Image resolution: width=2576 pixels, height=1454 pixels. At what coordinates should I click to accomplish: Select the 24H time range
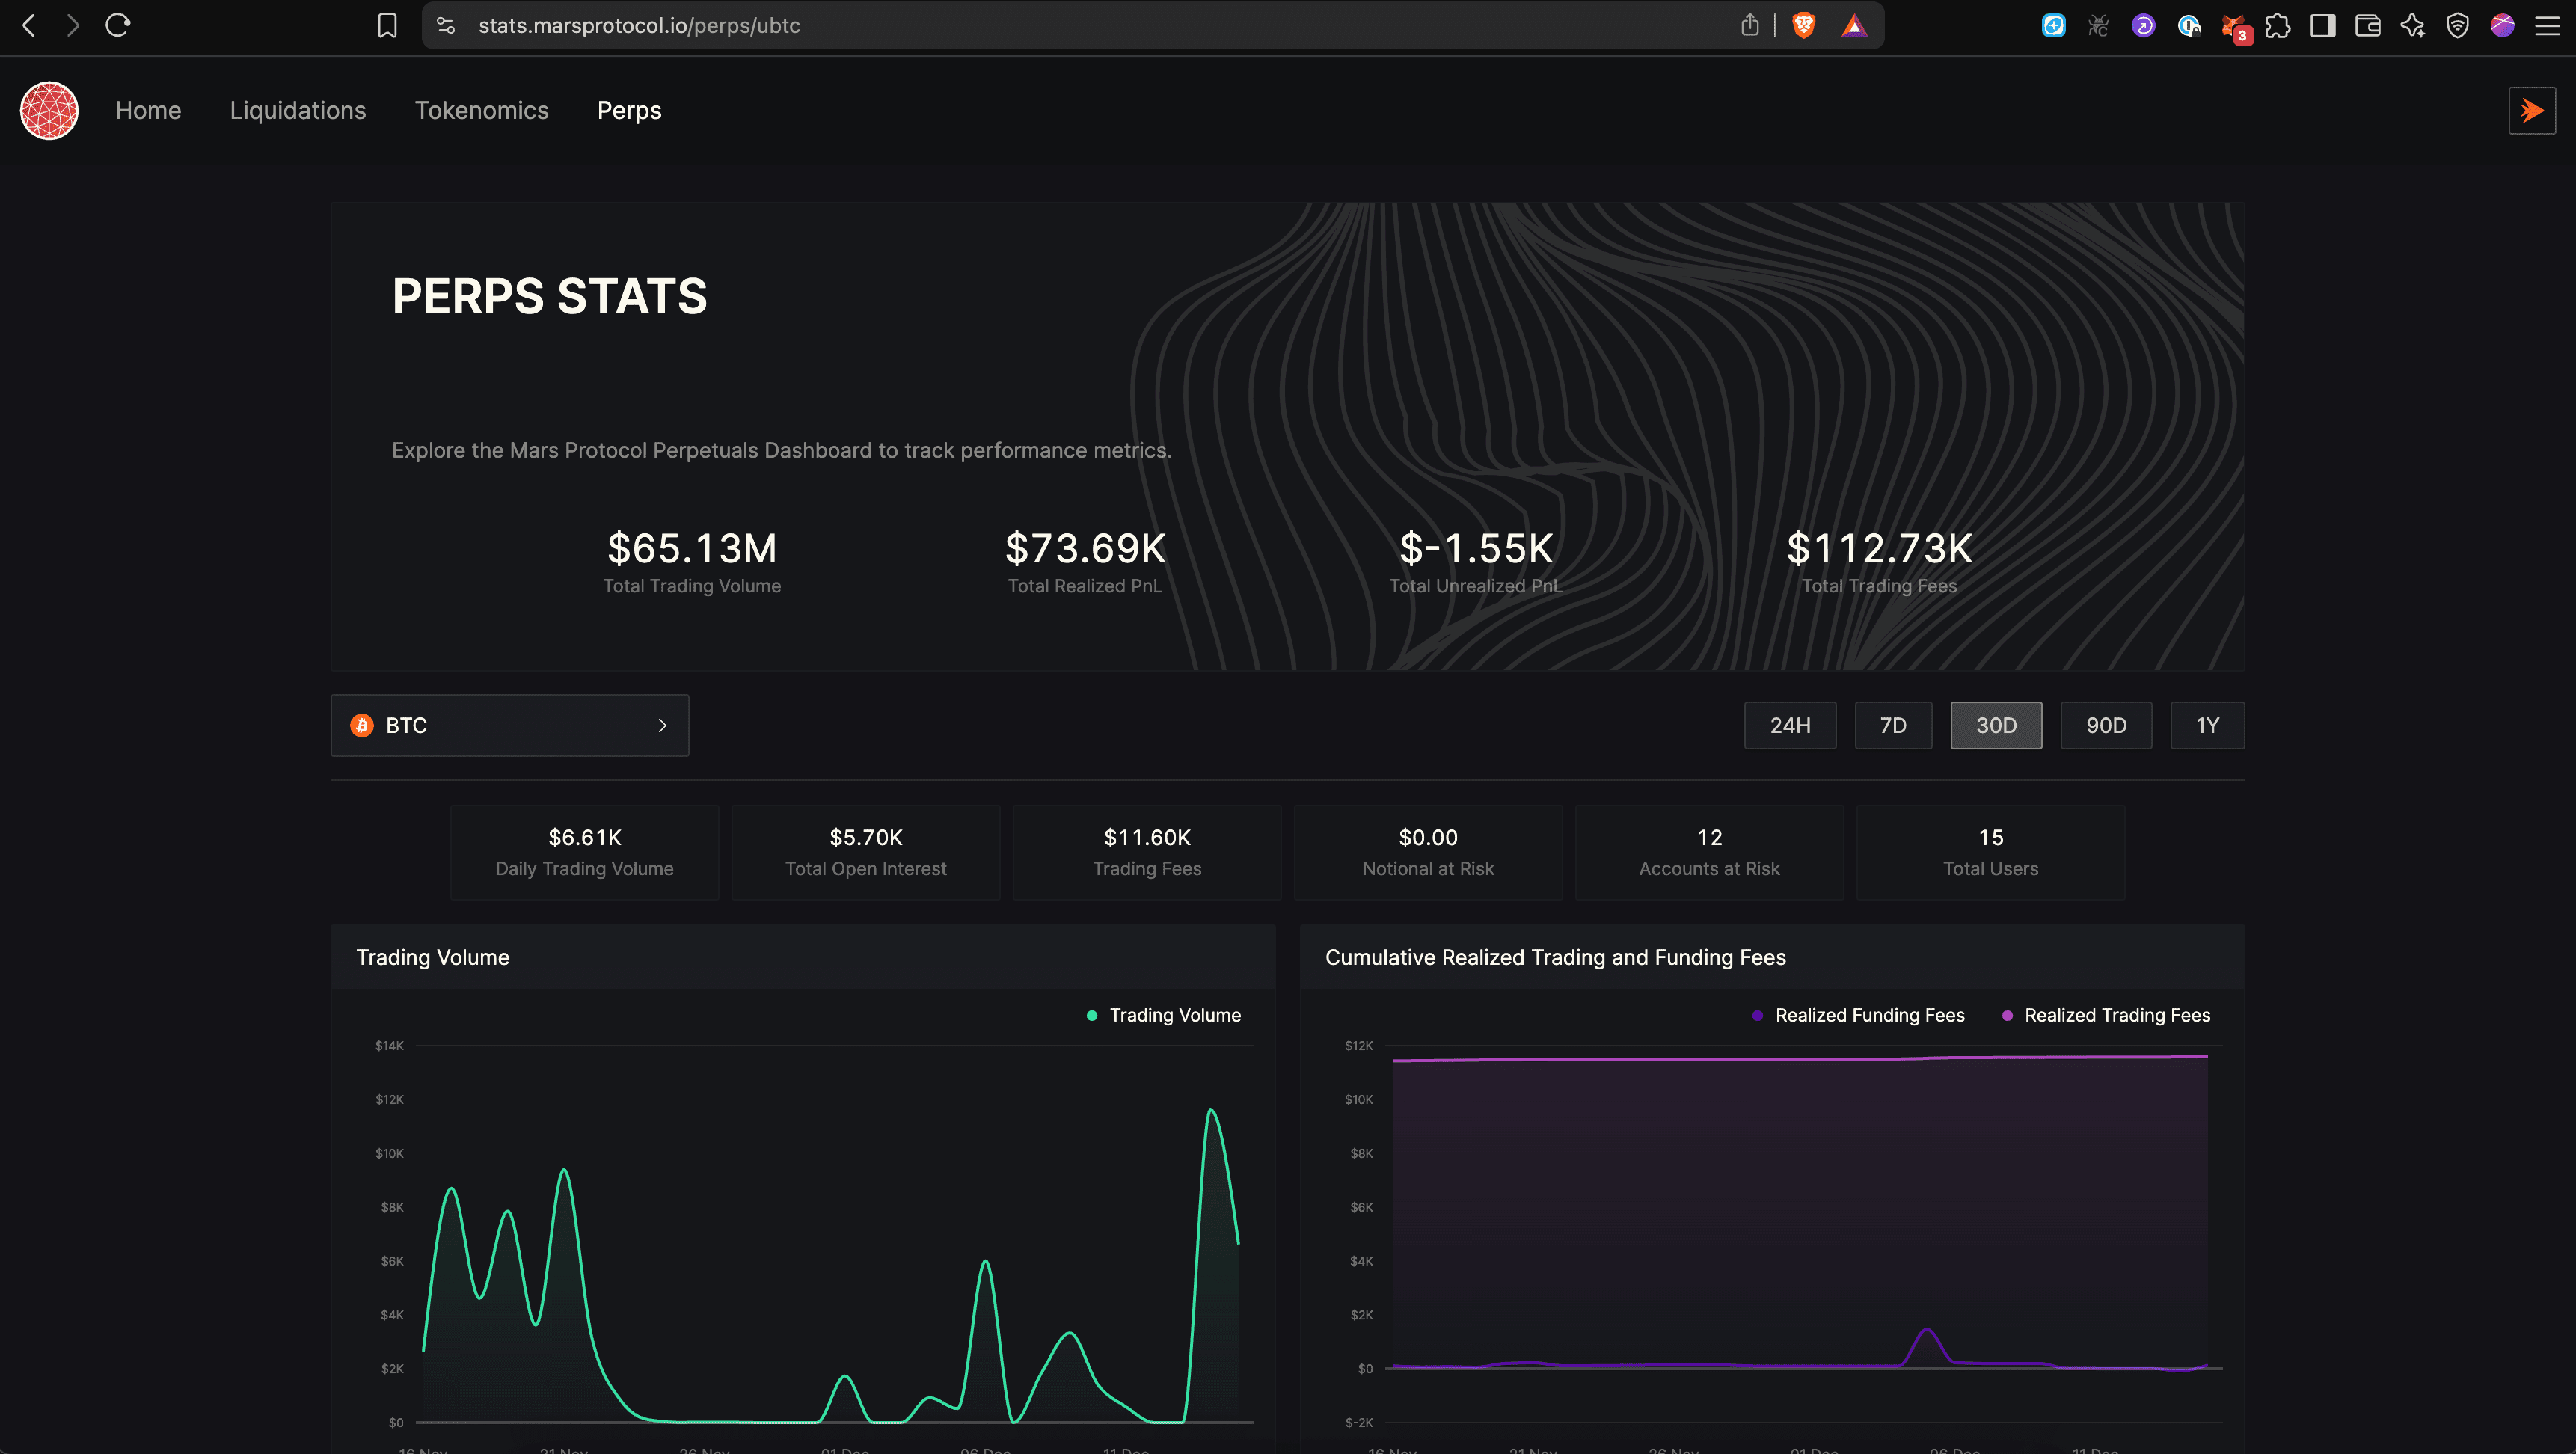1790,725
